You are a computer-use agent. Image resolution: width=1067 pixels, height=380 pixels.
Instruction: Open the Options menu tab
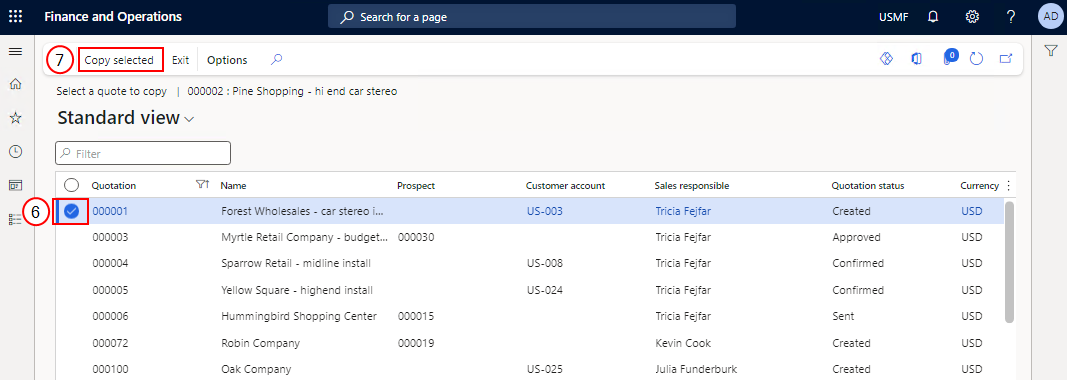(227, 60)
